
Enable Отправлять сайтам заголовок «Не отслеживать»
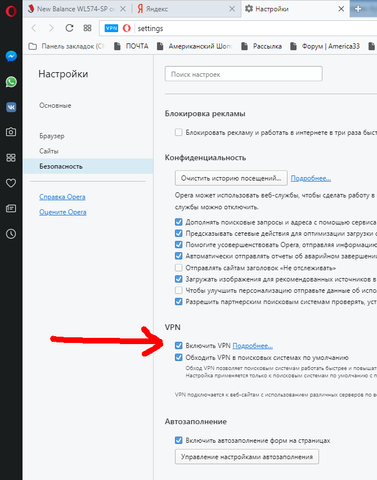pyautogui.click(x=179, y=268)
